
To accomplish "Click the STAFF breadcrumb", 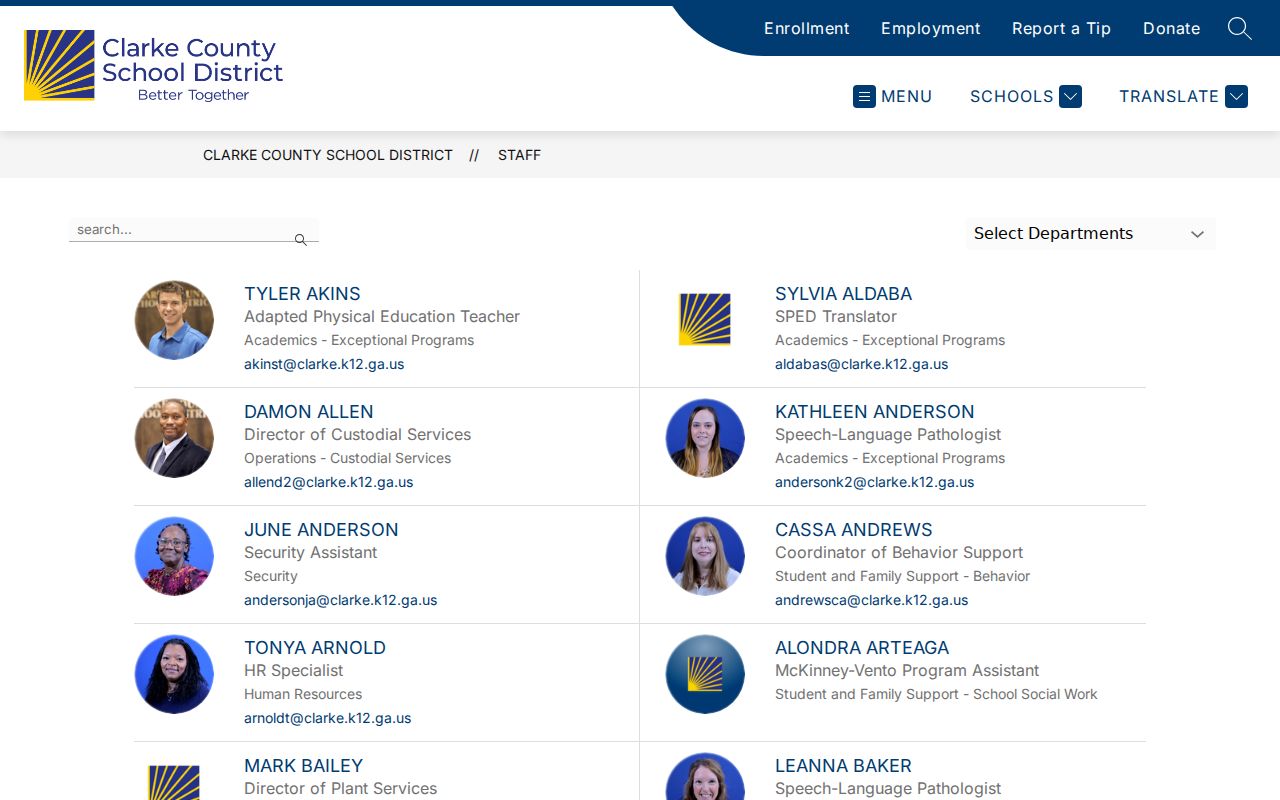I will pos(519,155).
